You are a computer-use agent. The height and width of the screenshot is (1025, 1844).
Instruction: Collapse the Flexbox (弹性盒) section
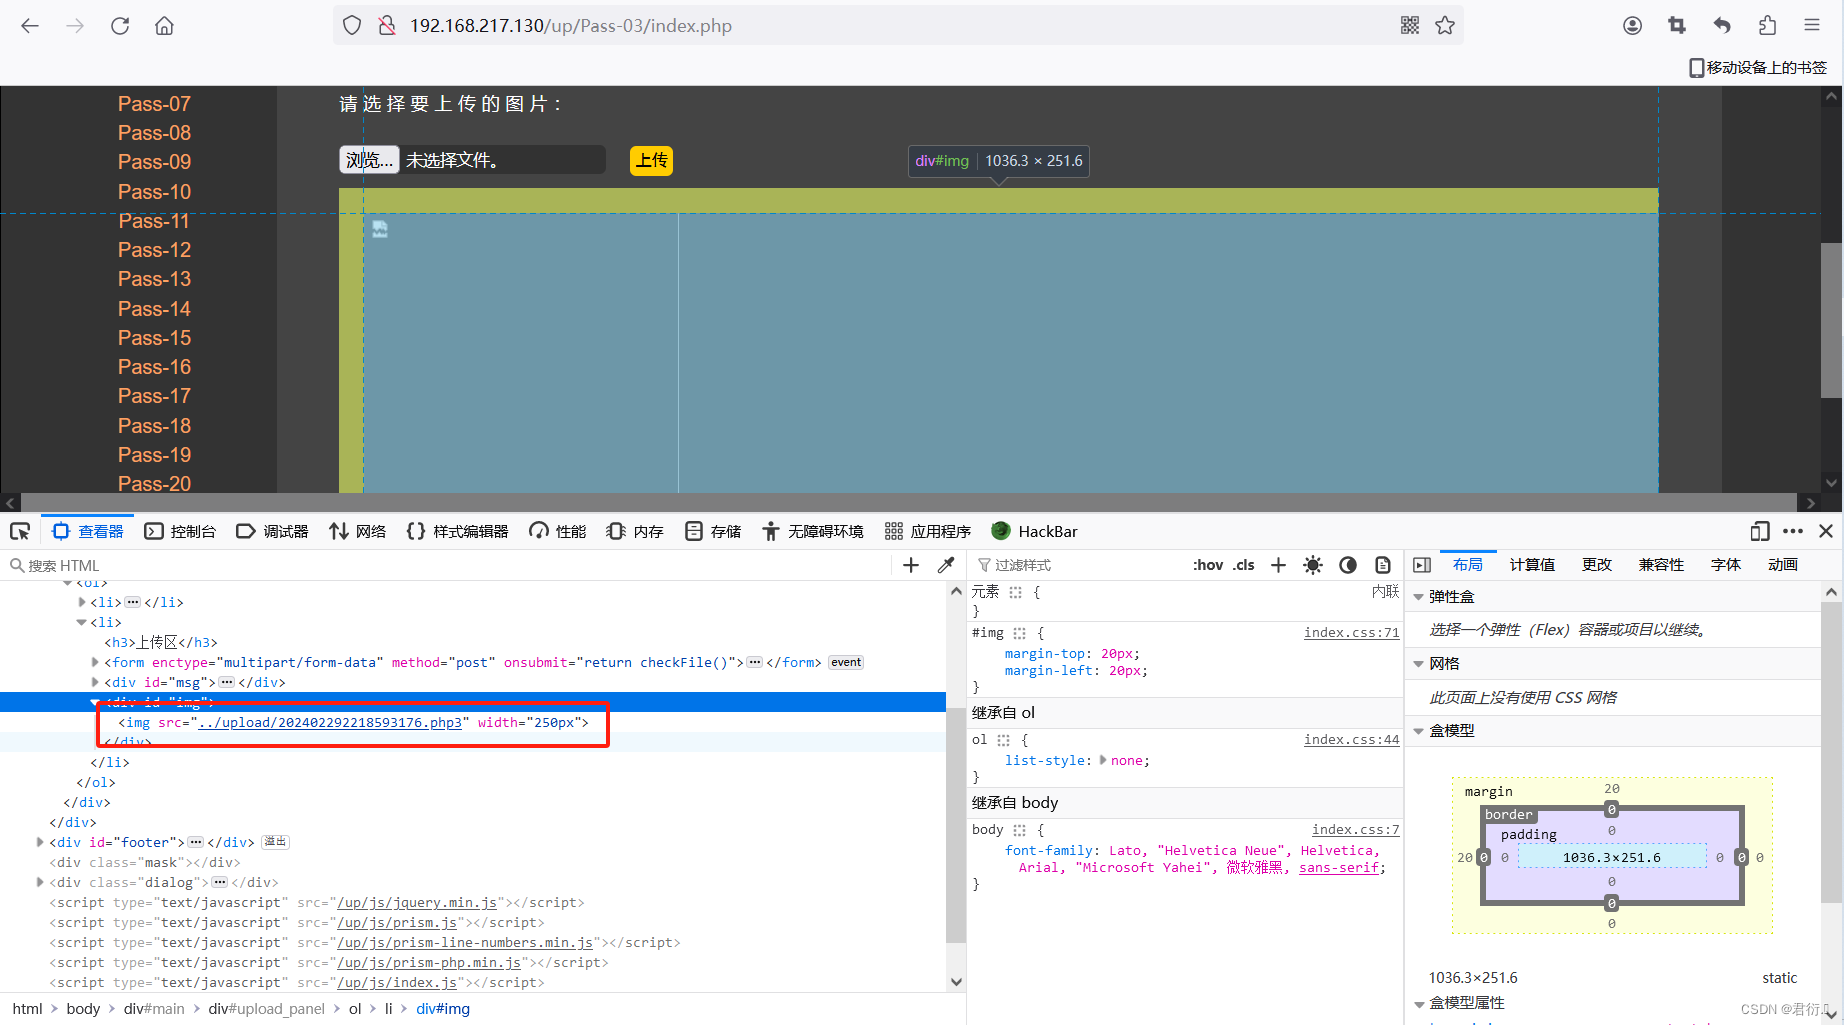pos(1418,597)
